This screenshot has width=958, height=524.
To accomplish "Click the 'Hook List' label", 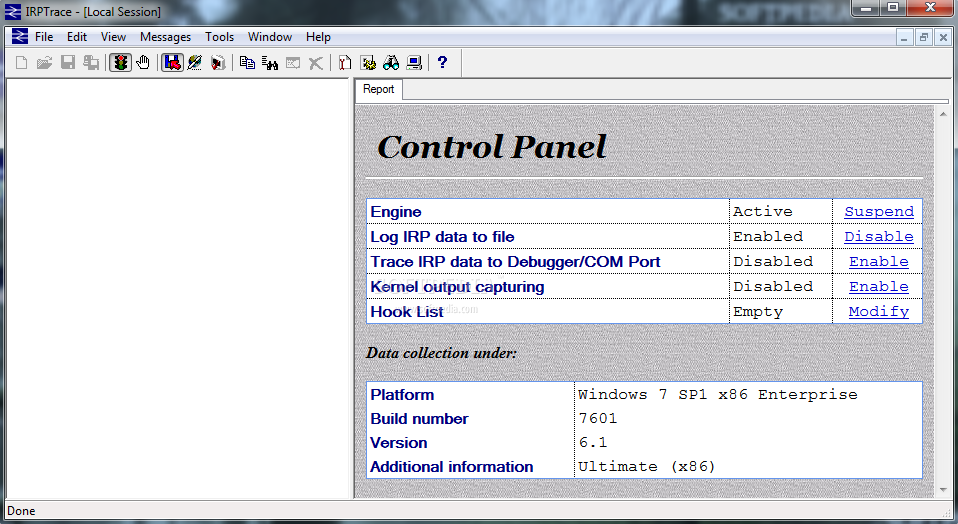I will tap(407, 312).
